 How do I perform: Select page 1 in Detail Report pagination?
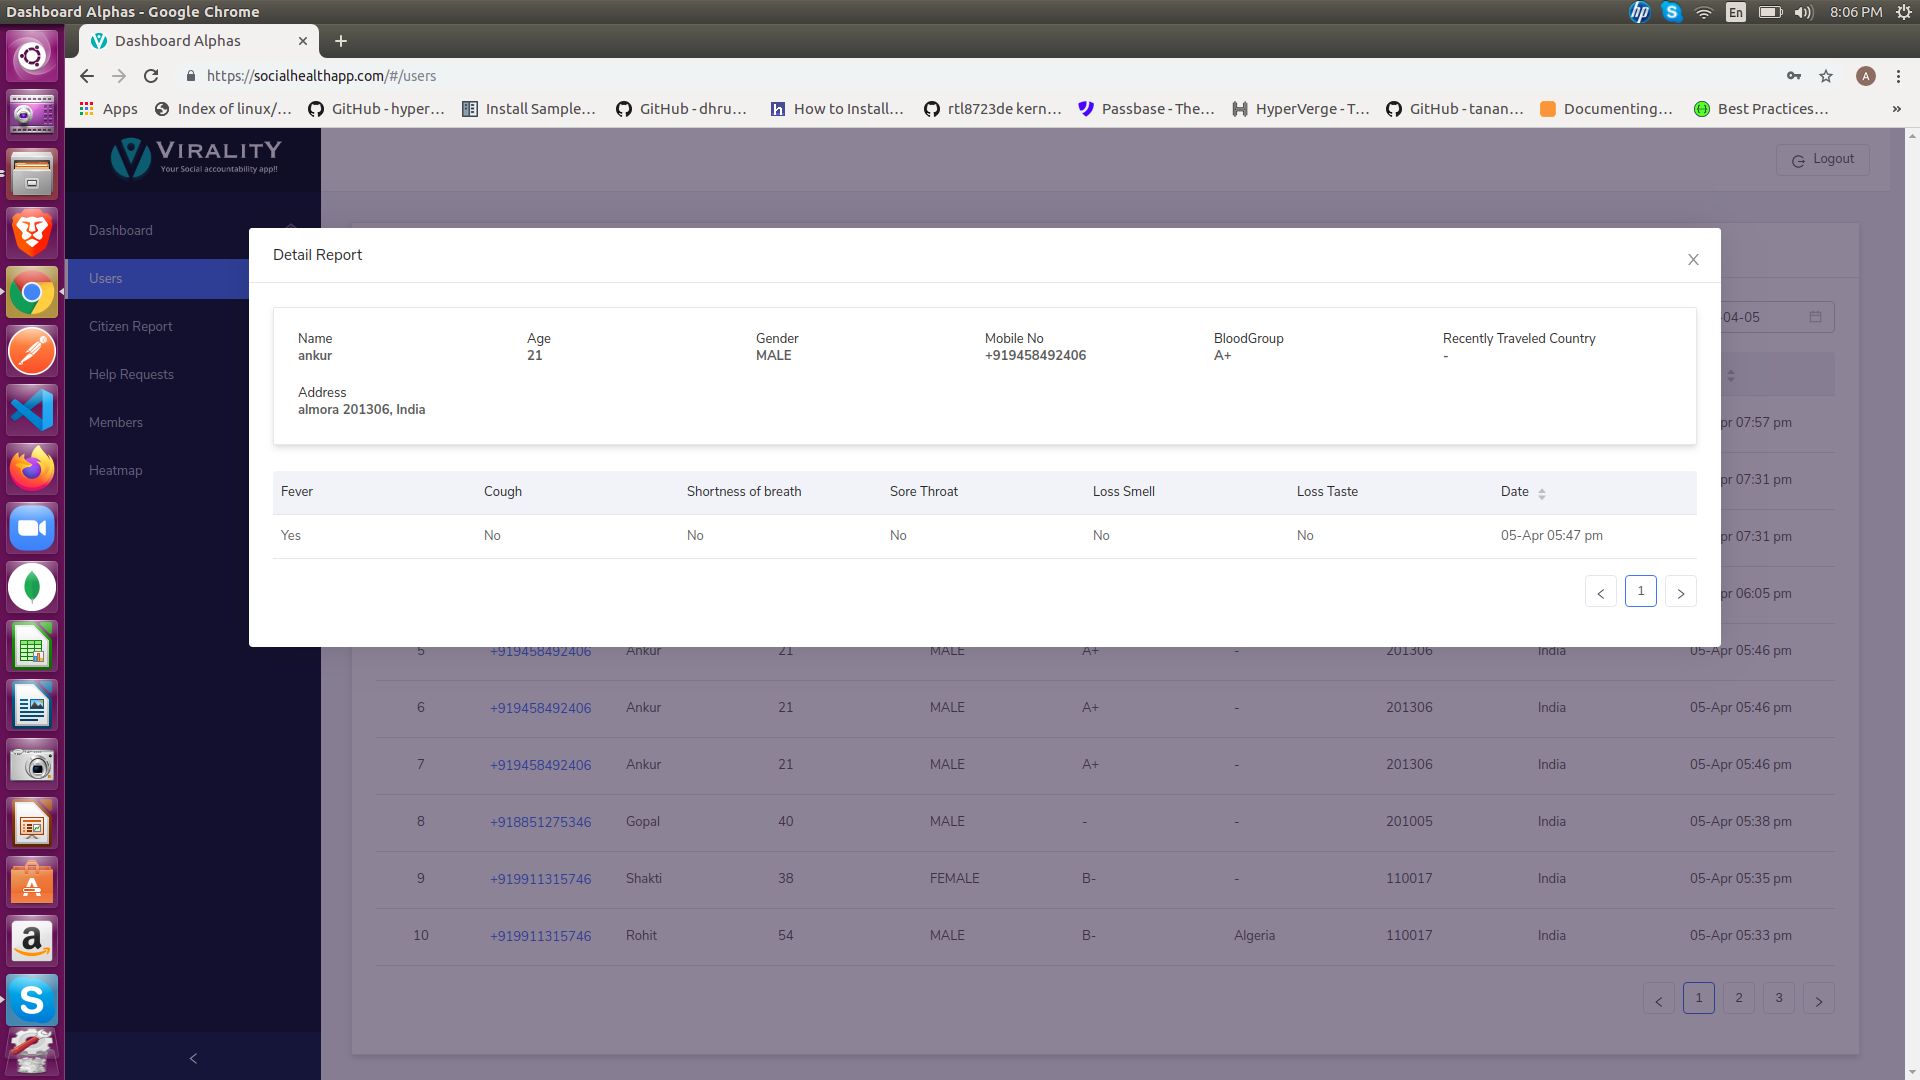click(x=1640, y=591)
